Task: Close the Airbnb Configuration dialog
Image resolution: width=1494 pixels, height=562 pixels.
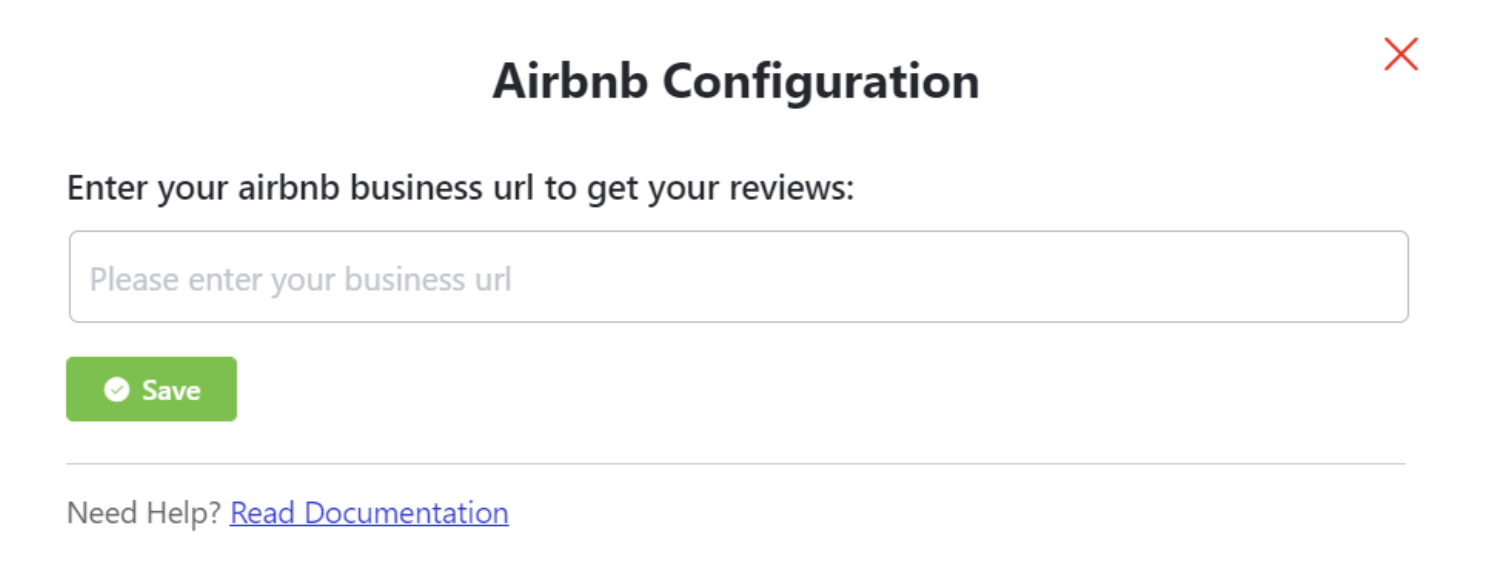Action: coord(1401,54)
